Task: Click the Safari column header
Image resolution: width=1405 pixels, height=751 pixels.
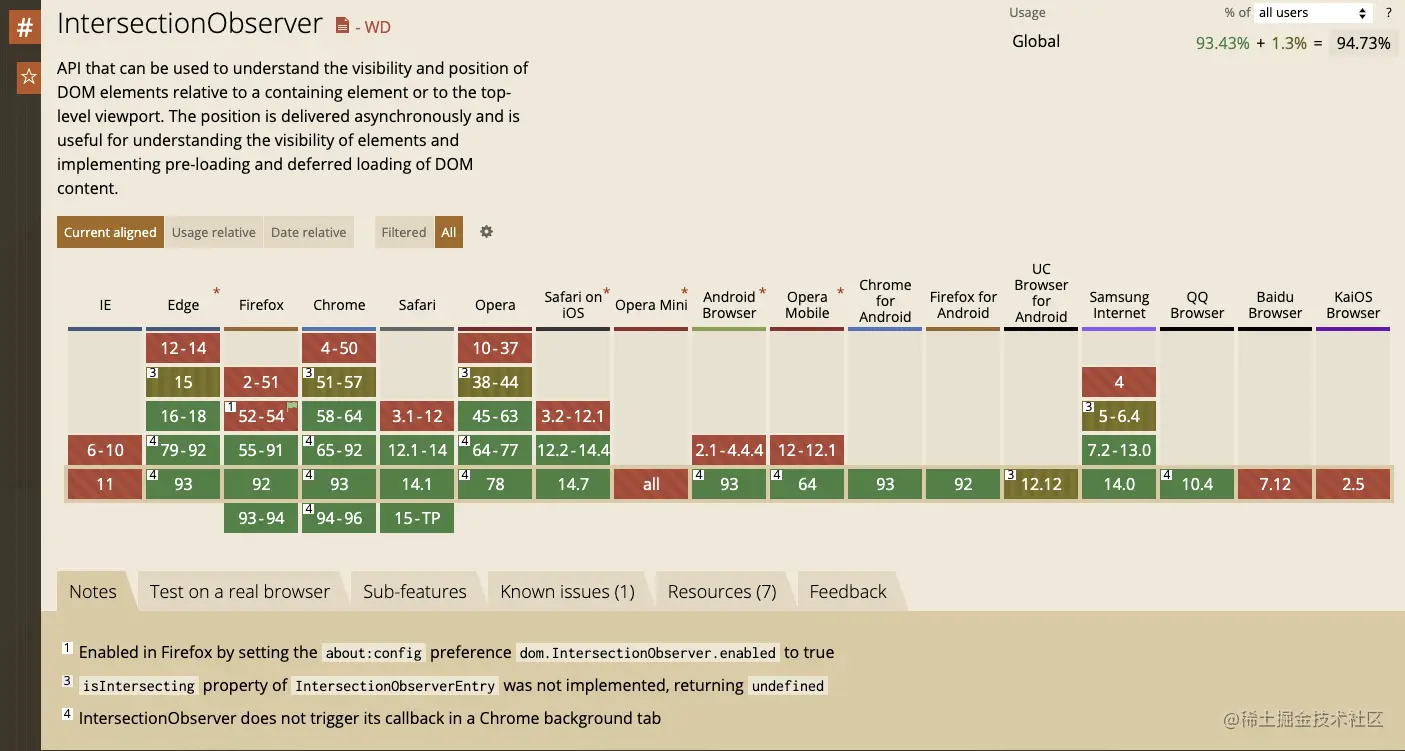Action: (x=417, y=305)
